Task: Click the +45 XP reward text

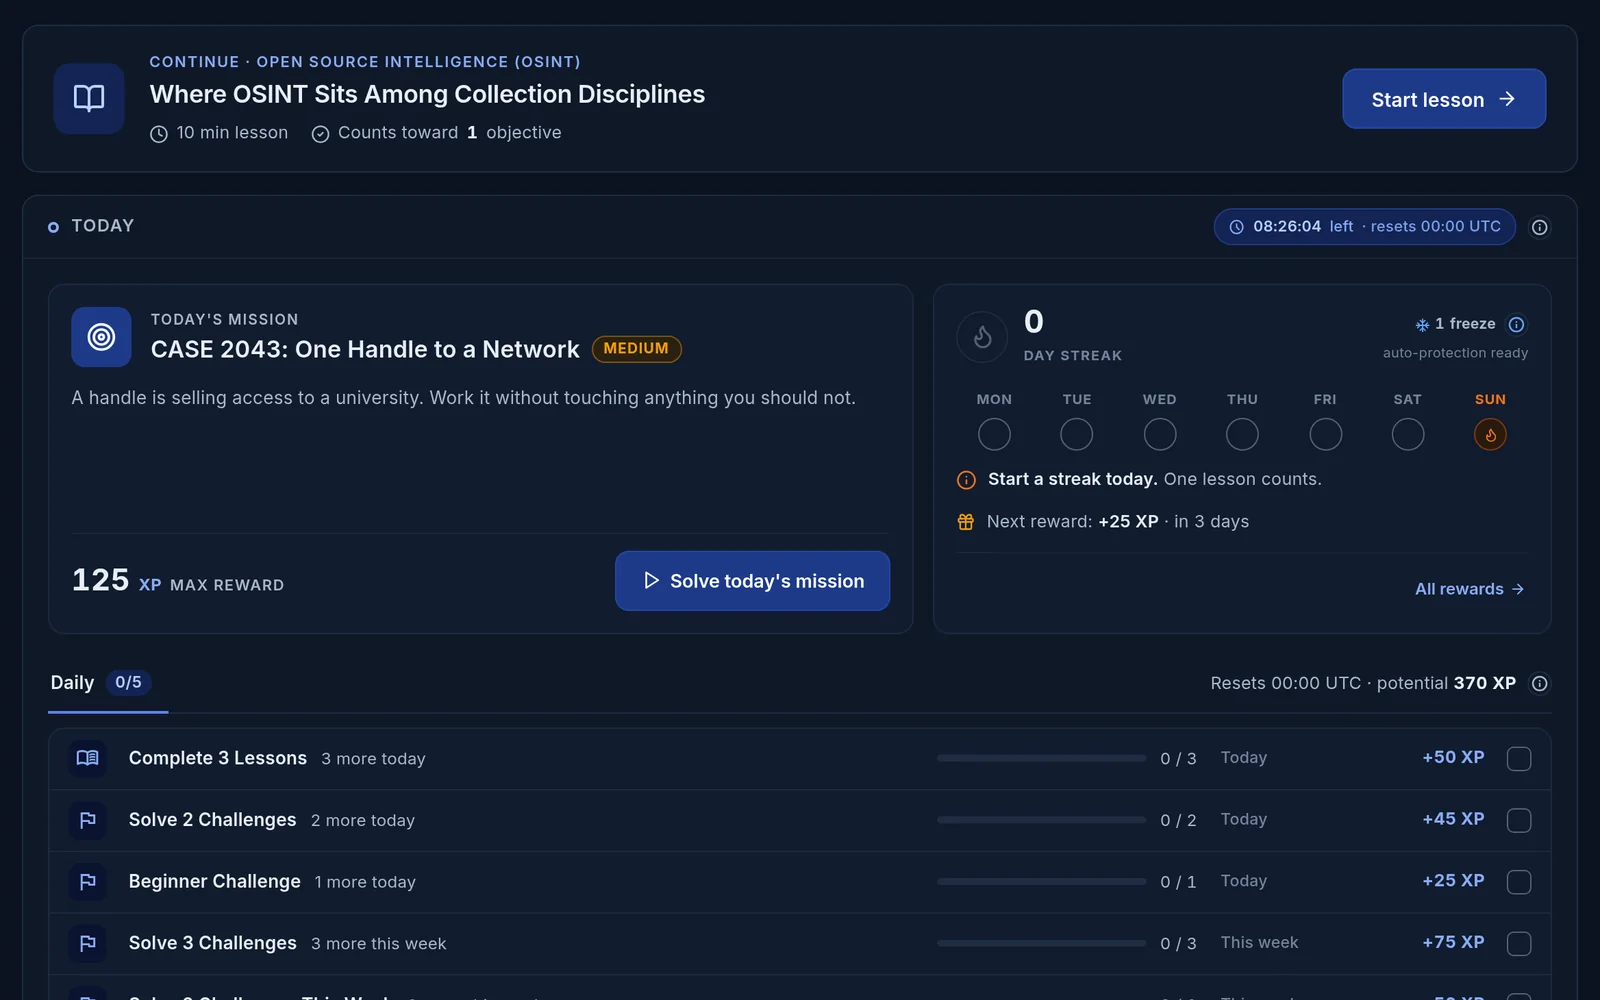Action: tap(1453, 819)
